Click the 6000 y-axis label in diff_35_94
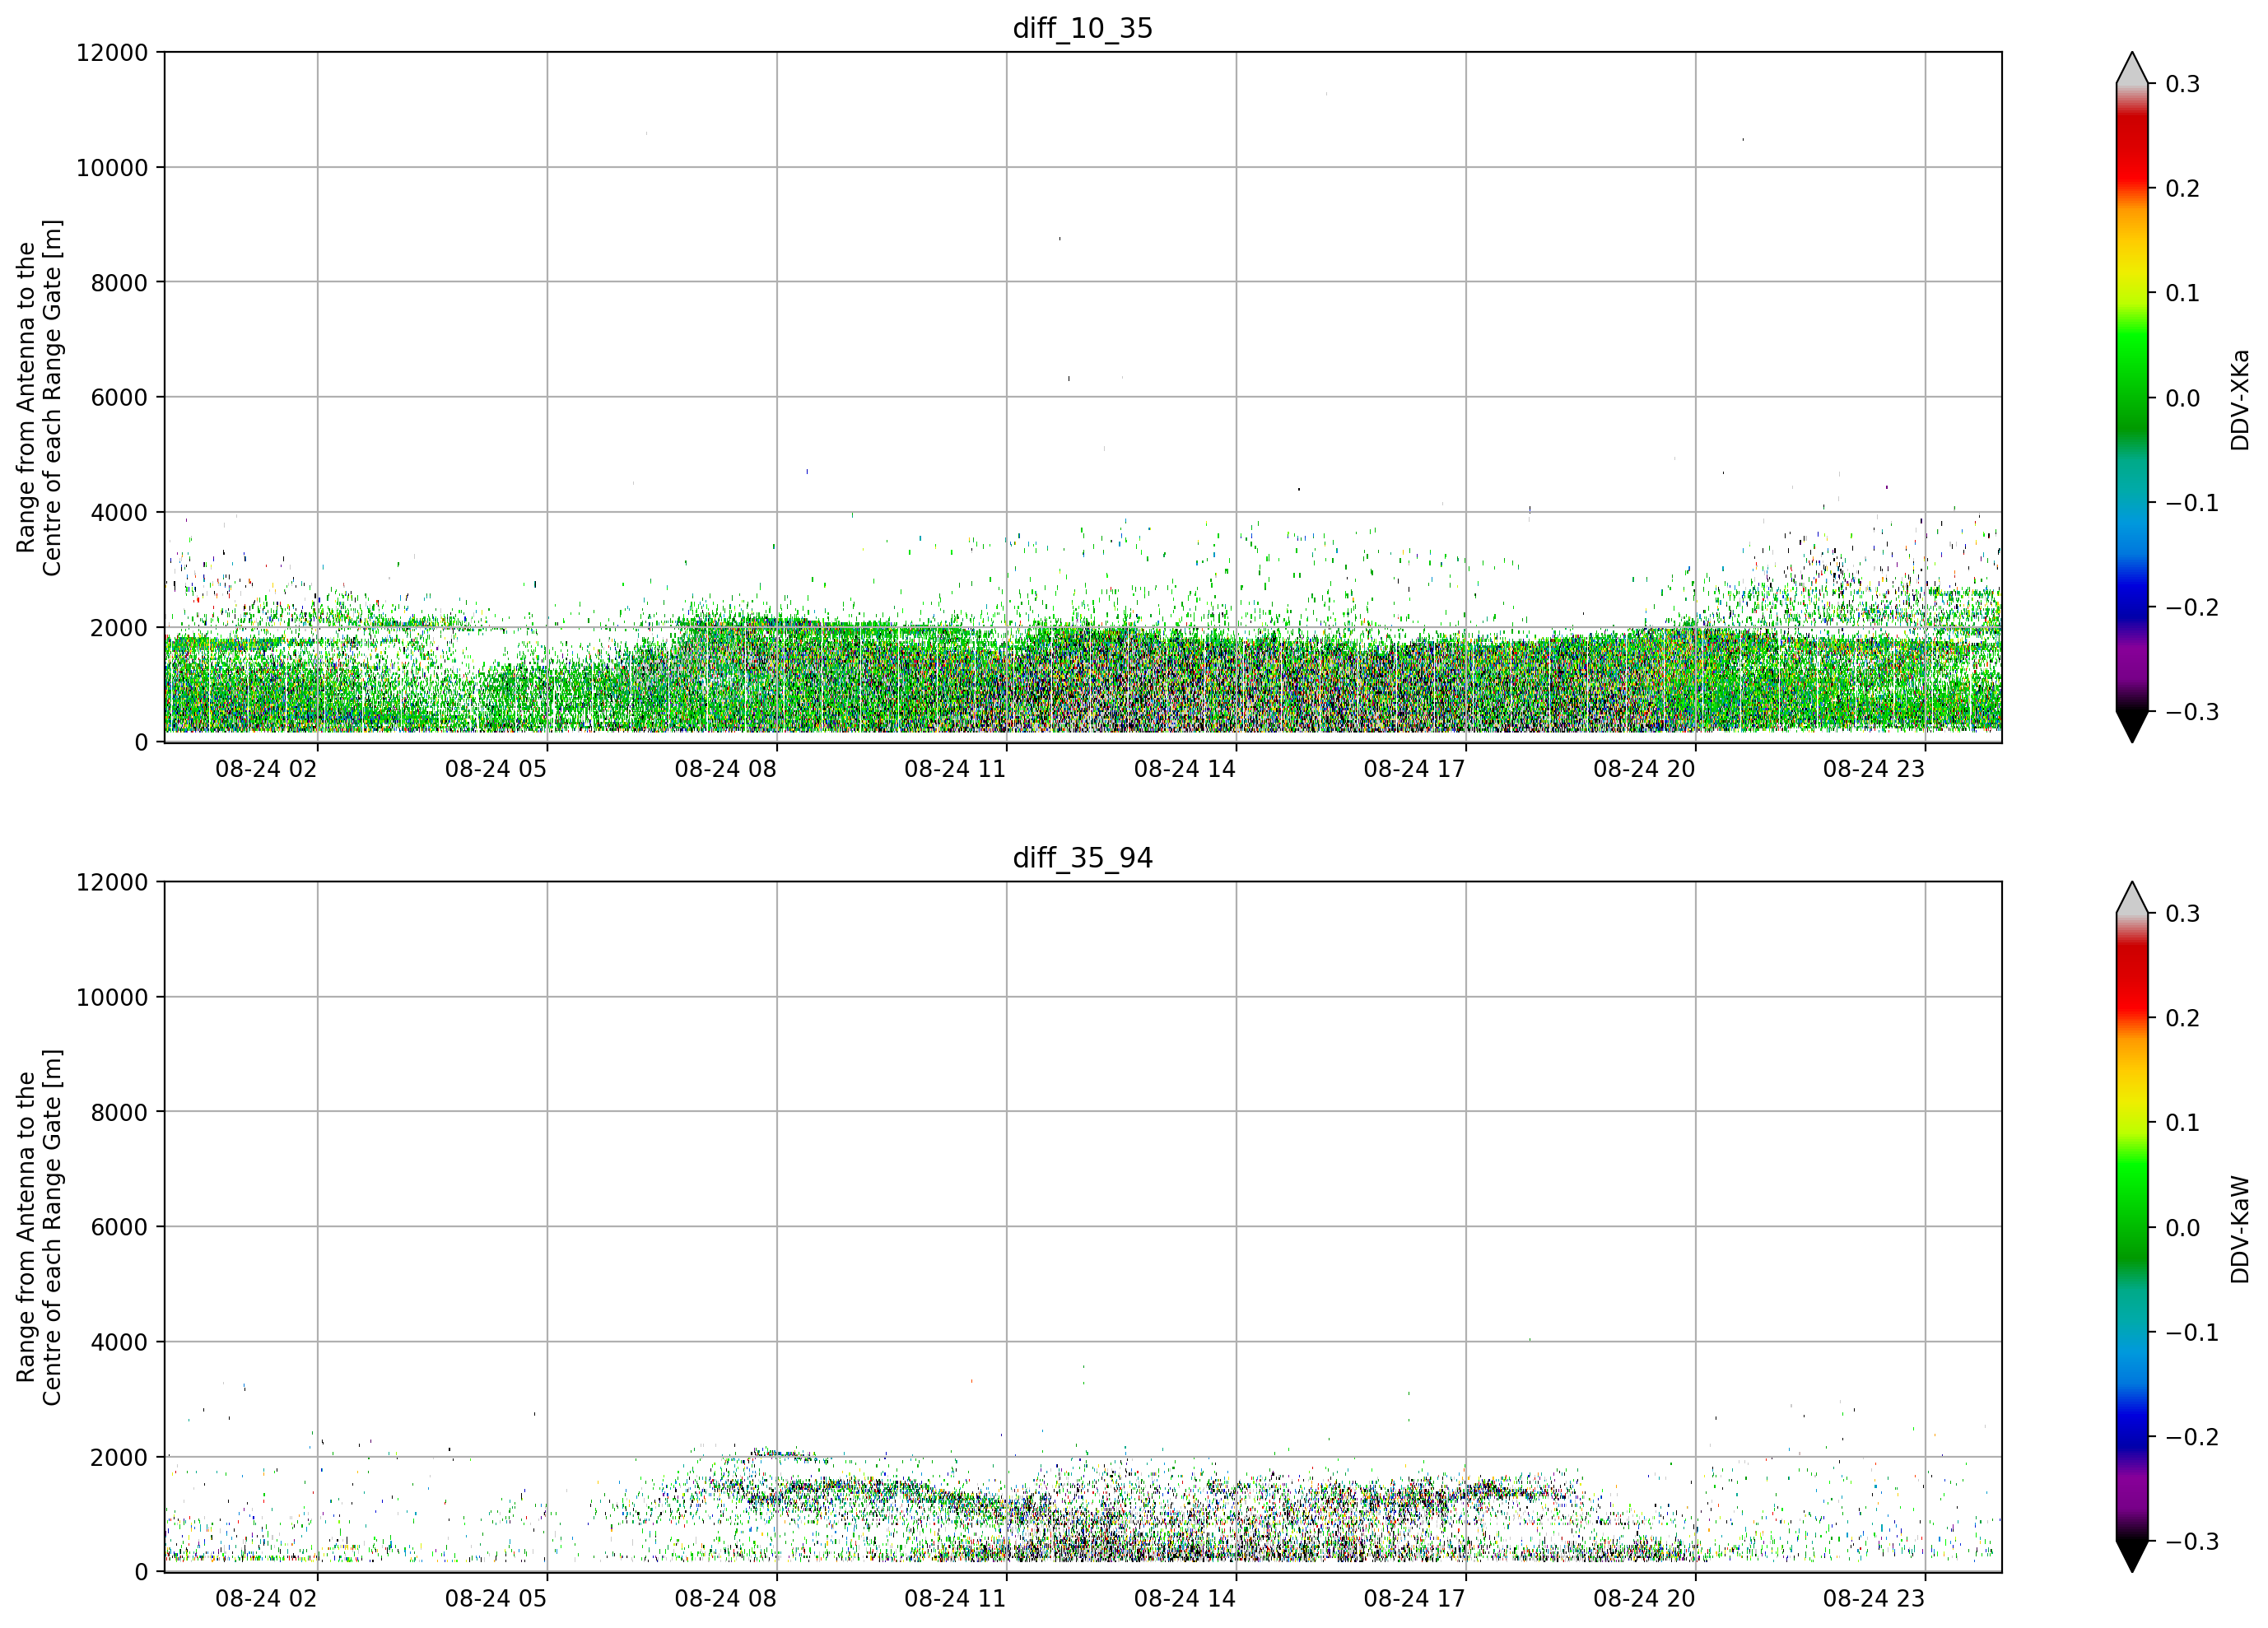 (x=119, y=1227)
